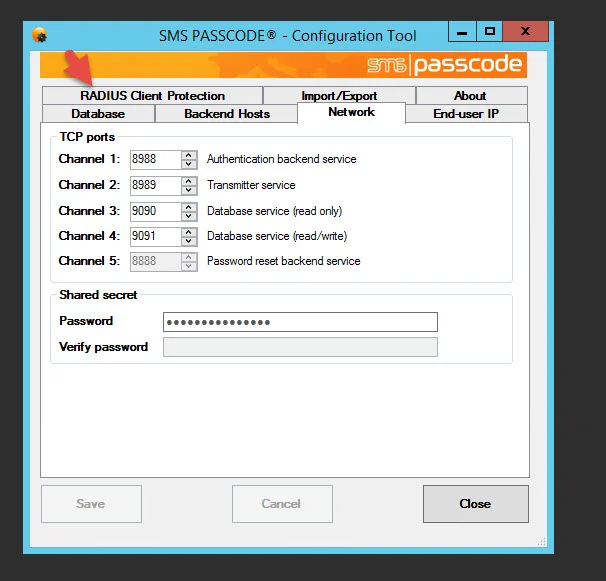
Task: Click the Channel 4 port field
Action: [x=155, y=236]
